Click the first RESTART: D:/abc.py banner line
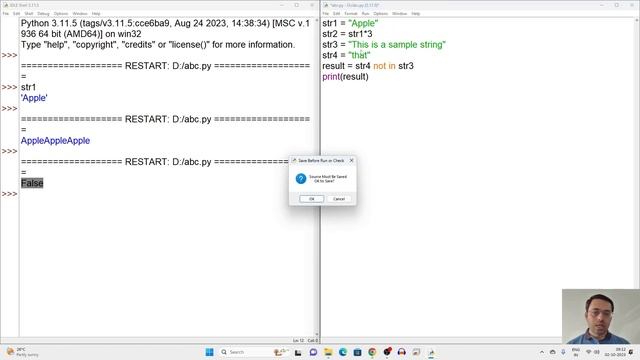 coord(165,66)
